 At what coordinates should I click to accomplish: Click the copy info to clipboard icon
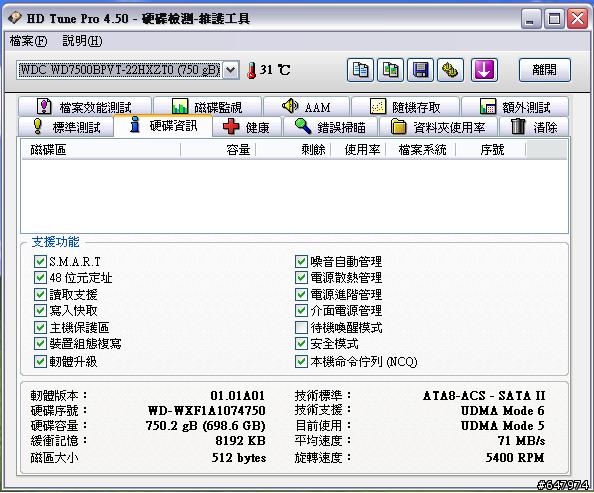tap(360, 70)
